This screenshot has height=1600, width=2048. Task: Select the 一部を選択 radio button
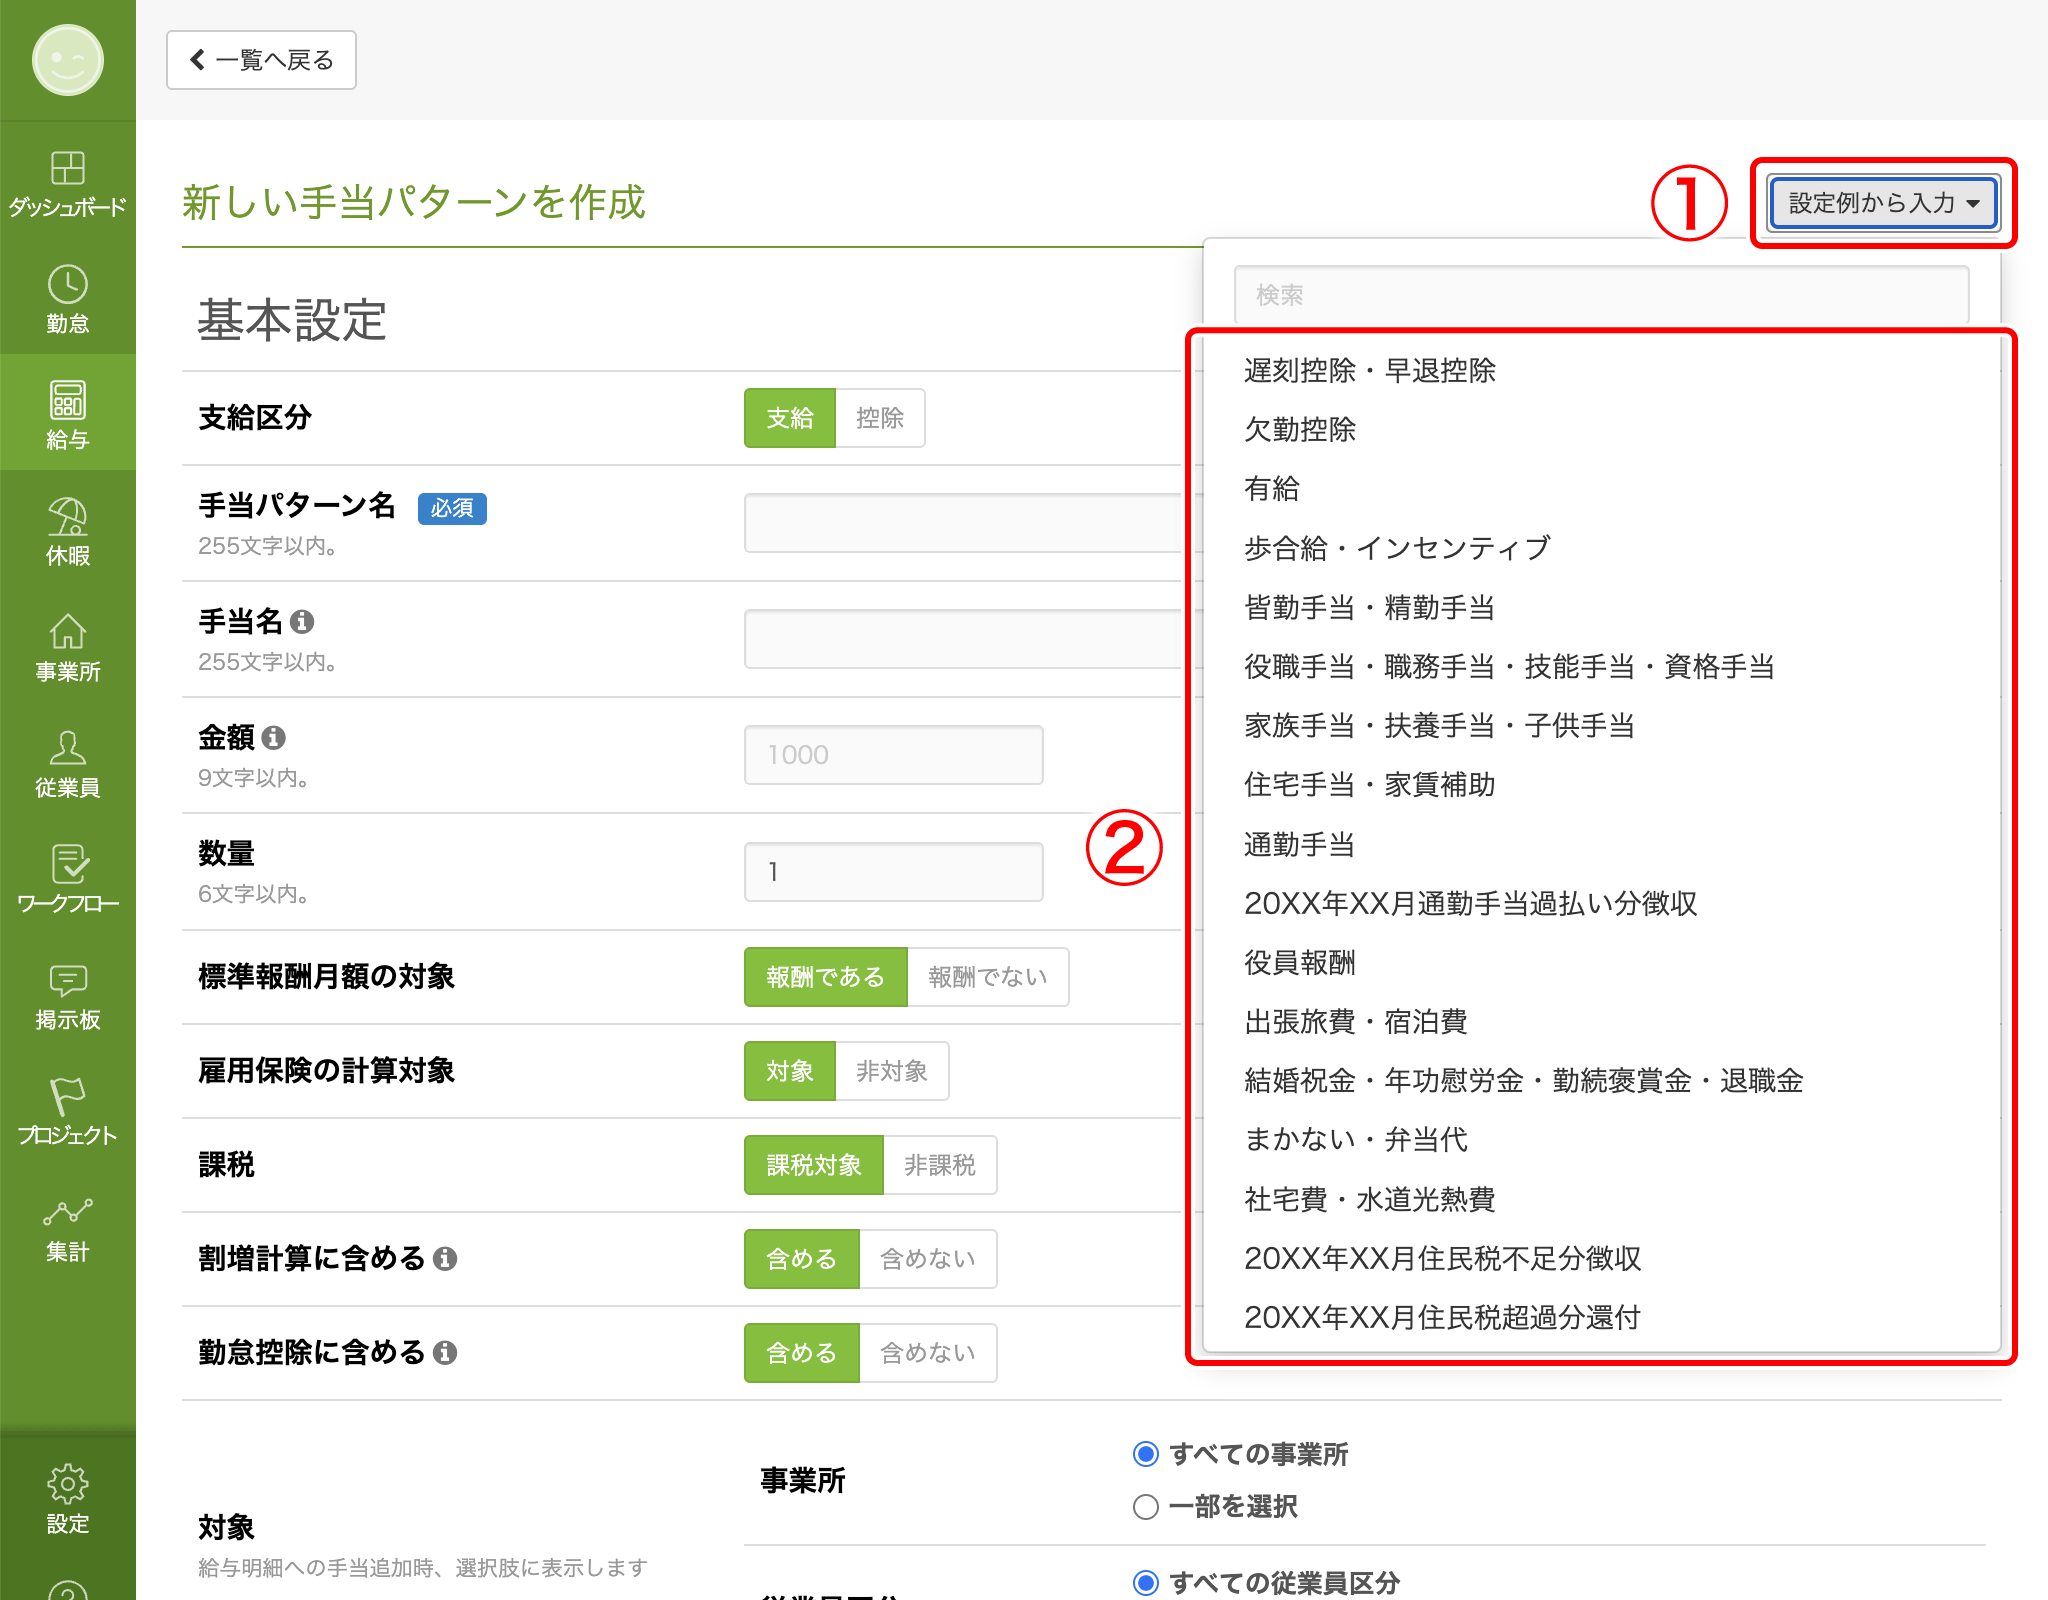click(x=1146, y=1507)
